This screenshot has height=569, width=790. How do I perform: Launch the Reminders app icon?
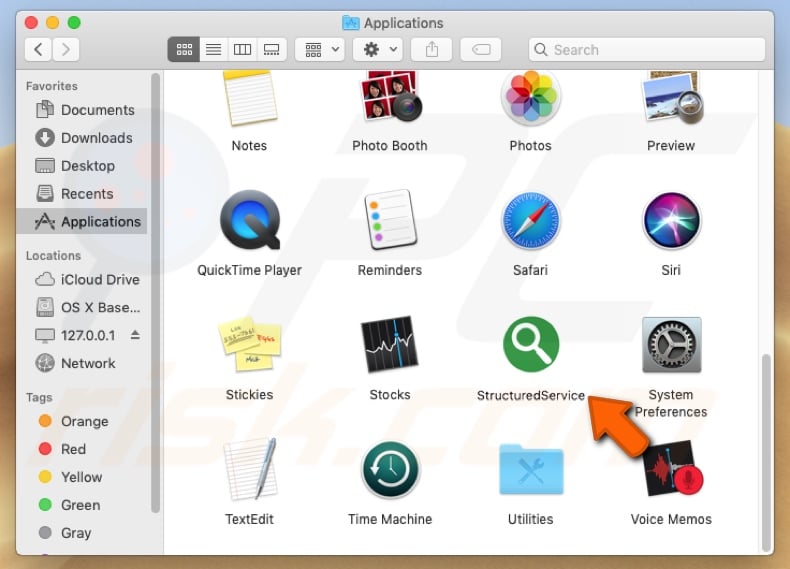(x=390, y=220)
